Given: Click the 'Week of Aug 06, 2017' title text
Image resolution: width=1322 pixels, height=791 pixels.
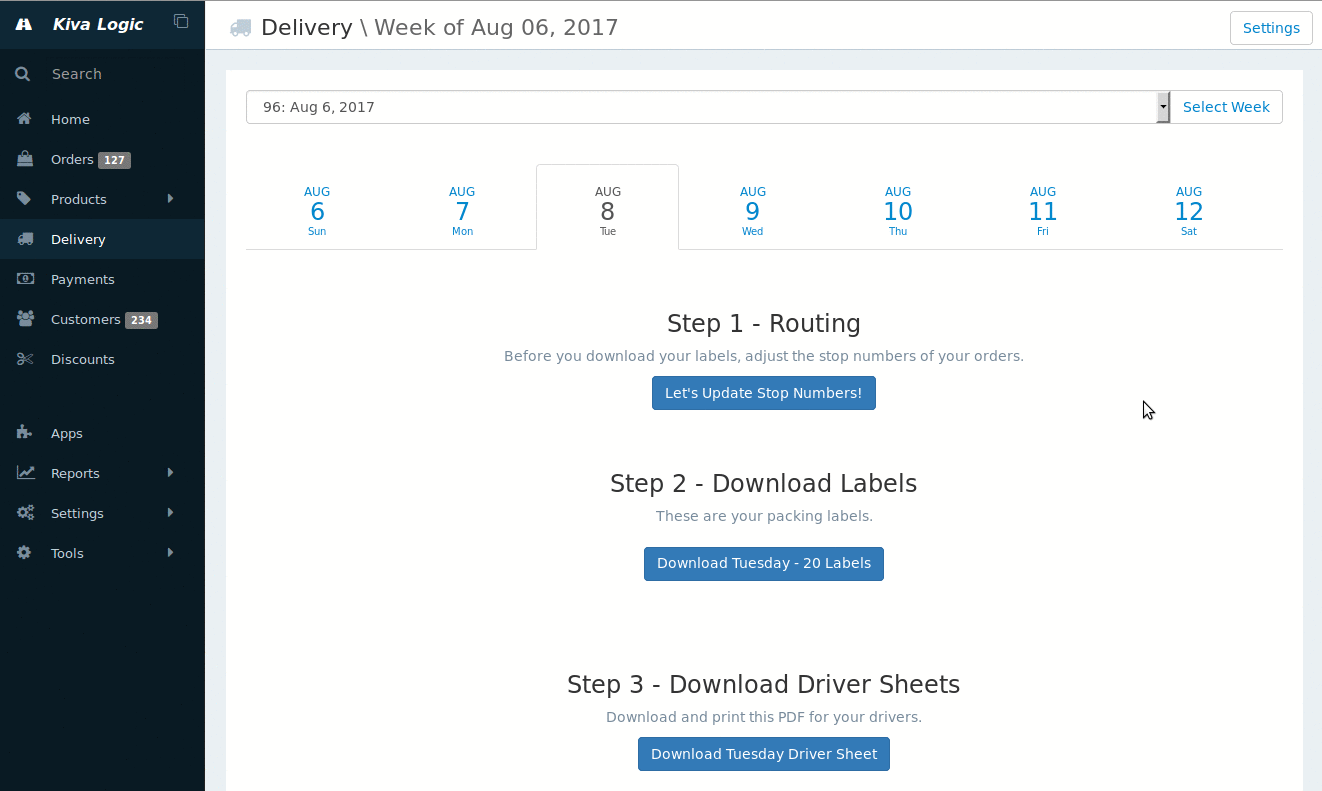Looking at the screenshot, I should 496,27.
